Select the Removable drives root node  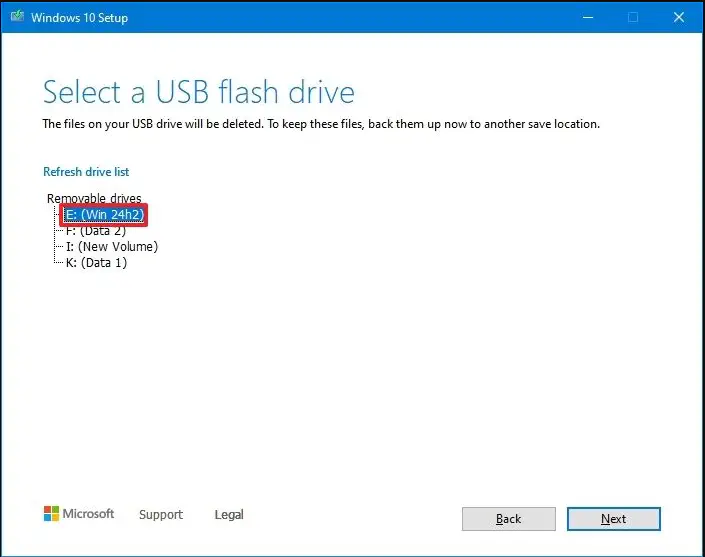[94, 198]
